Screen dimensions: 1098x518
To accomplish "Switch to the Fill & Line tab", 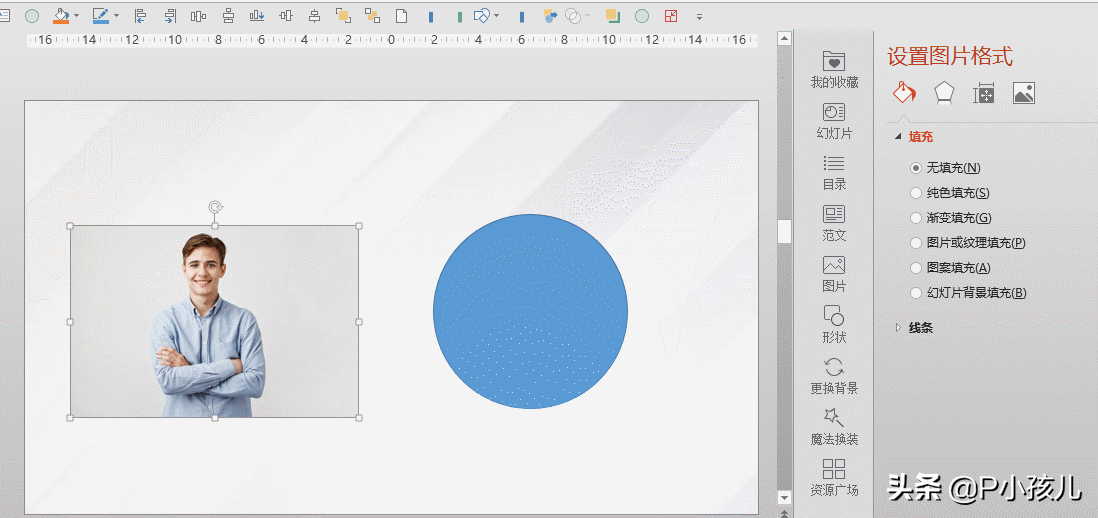I will 904,93.
